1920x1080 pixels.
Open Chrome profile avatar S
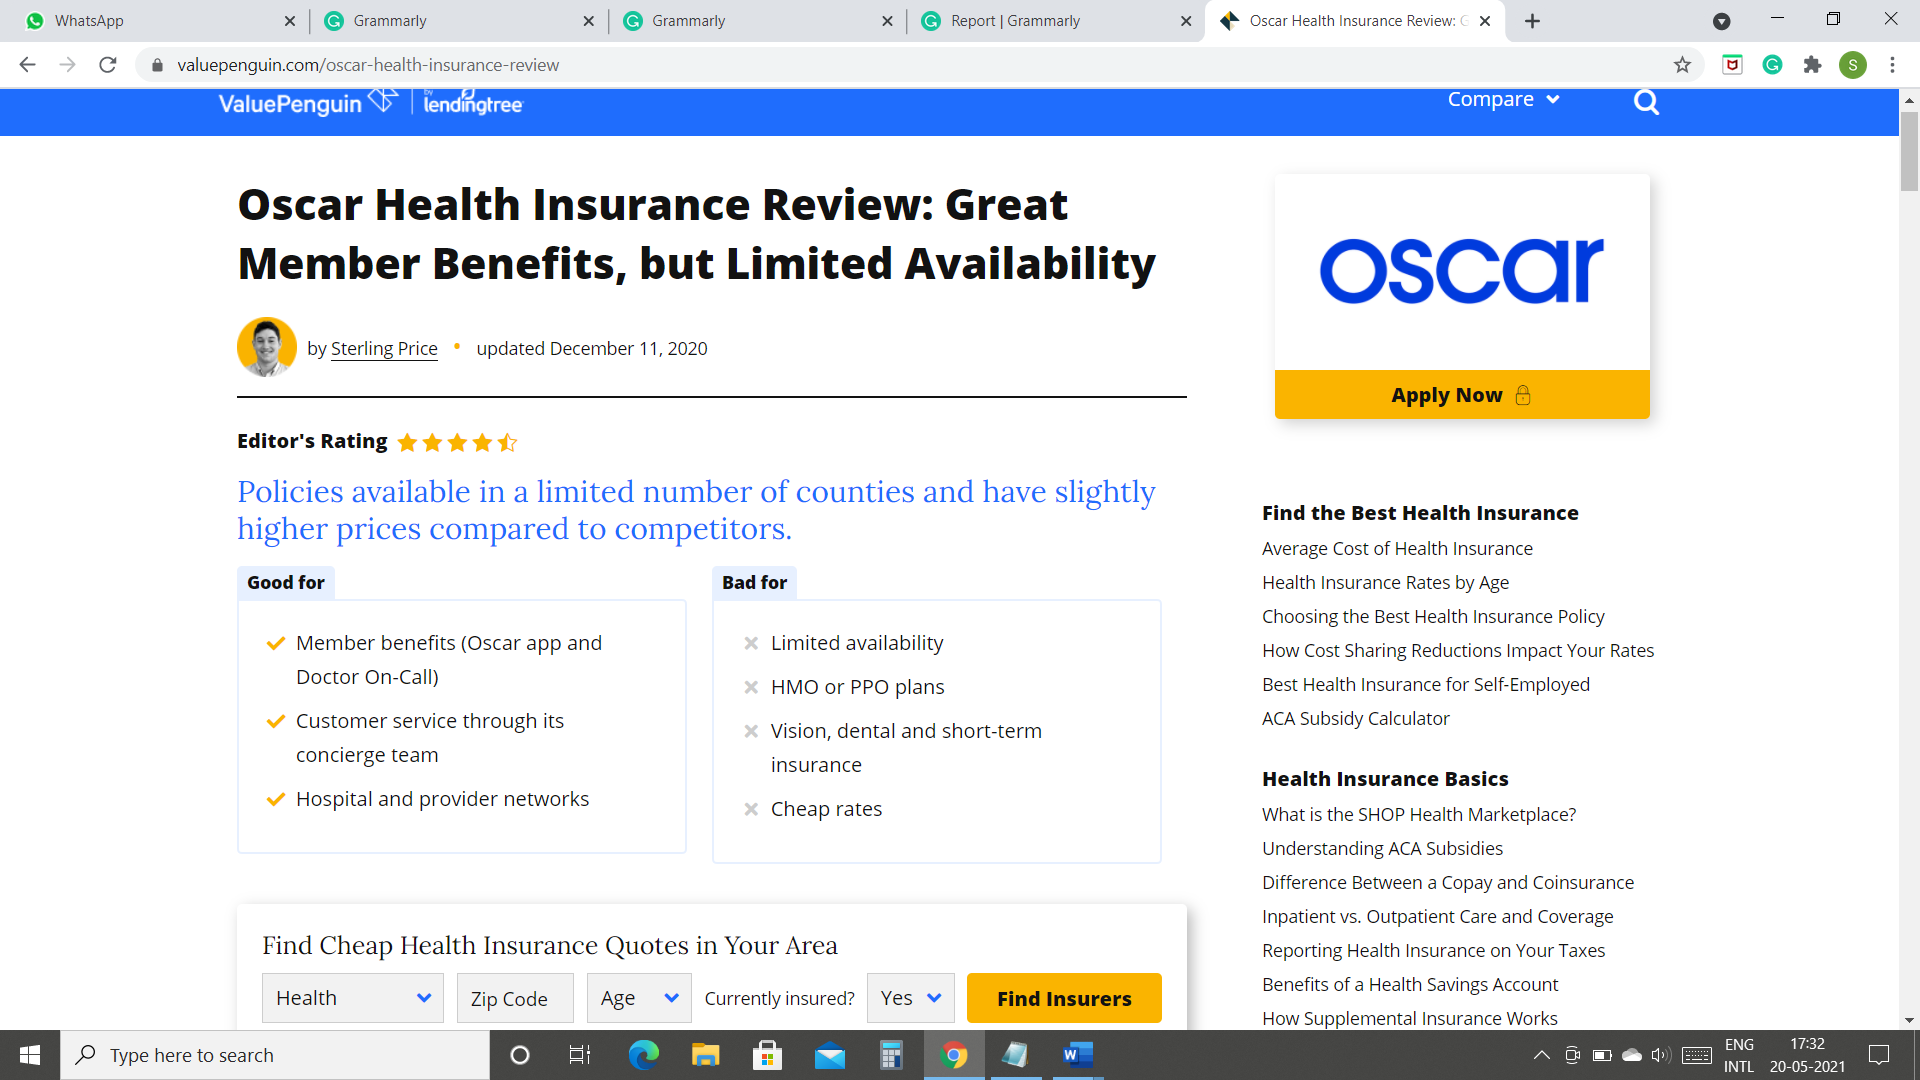pyautogui.click(x=1852, y=65)
